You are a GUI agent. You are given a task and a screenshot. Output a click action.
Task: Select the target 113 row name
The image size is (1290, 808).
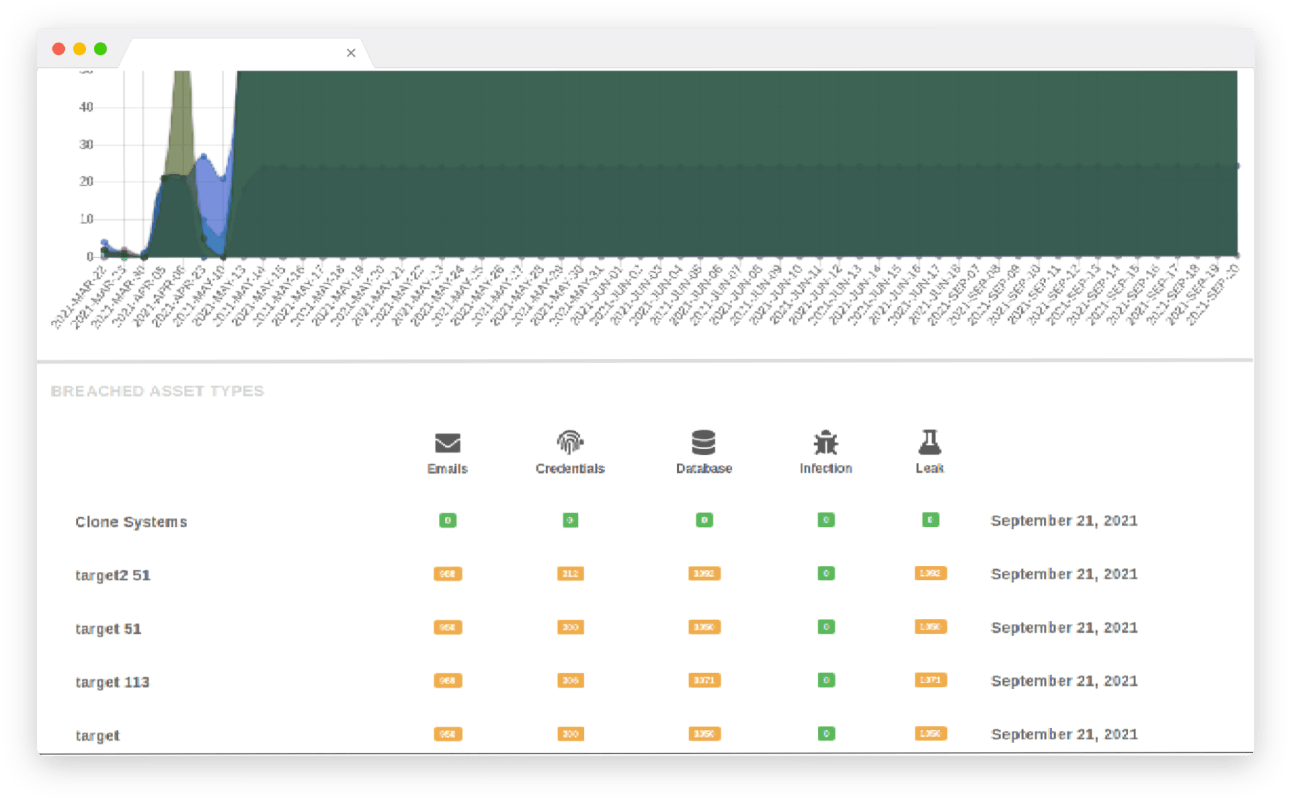(x=112, y=682)
